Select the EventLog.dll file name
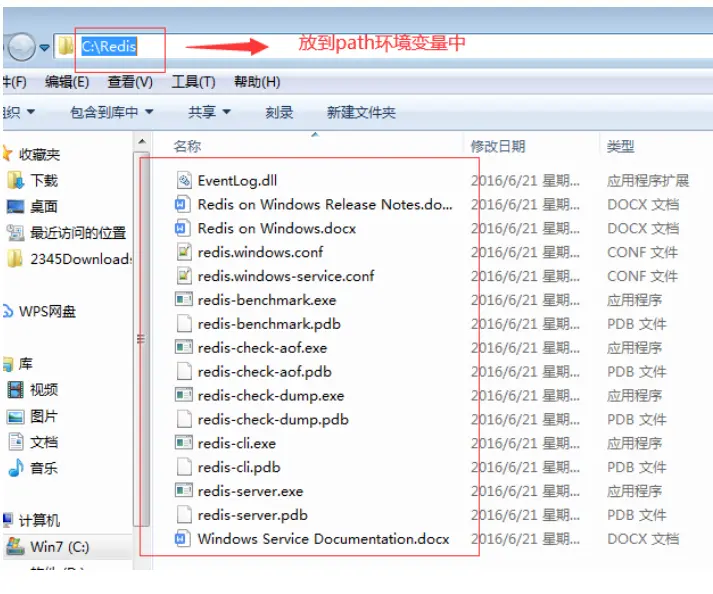713x594 pixels. coord(237,181)
